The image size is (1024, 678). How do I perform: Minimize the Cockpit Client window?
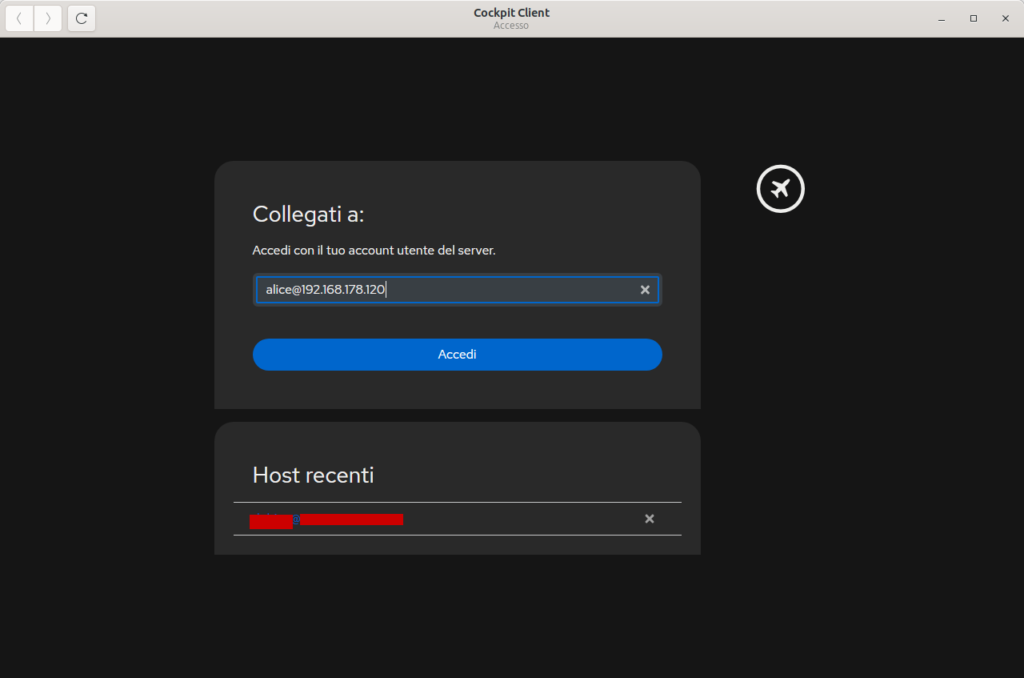(941, 18)
